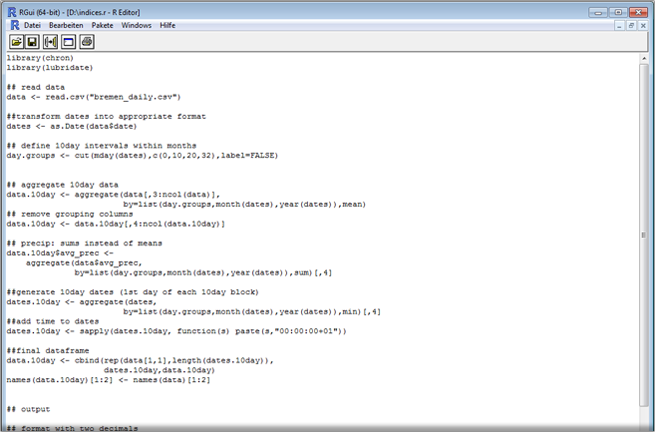This screenshot has height=432, width=655.
Task: Click the line 'library(chron)'
Action: (40, 58)
